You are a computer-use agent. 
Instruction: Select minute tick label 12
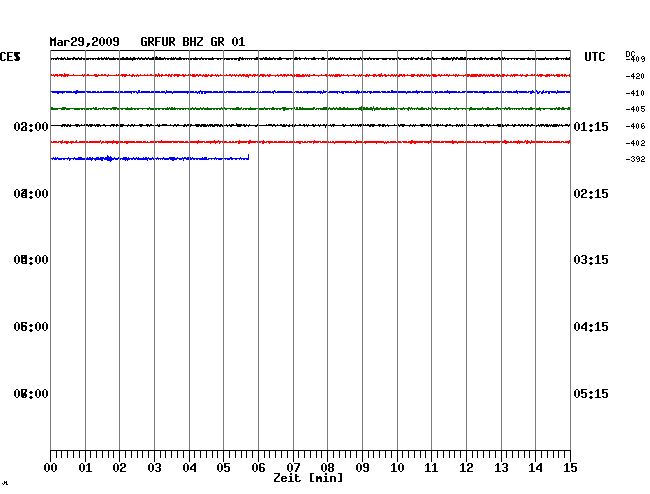tap(466, 468)
